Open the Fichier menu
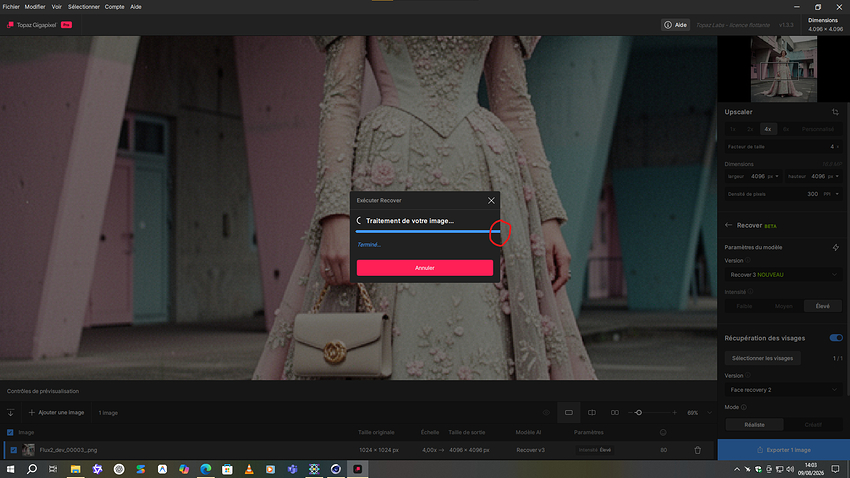The image size is (850, 478). tap(11, 7)
